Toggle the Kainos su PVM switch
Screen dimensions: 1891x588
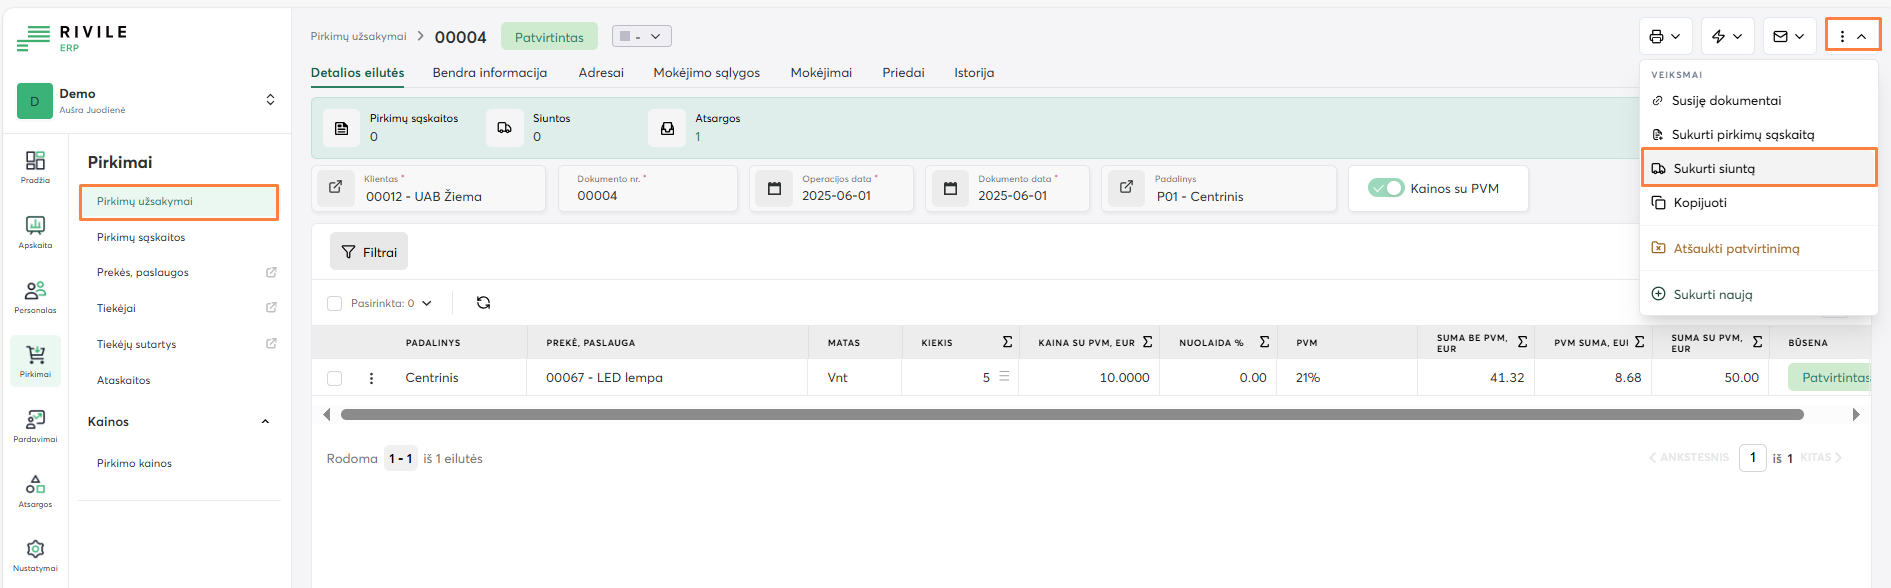[1386, 188]
